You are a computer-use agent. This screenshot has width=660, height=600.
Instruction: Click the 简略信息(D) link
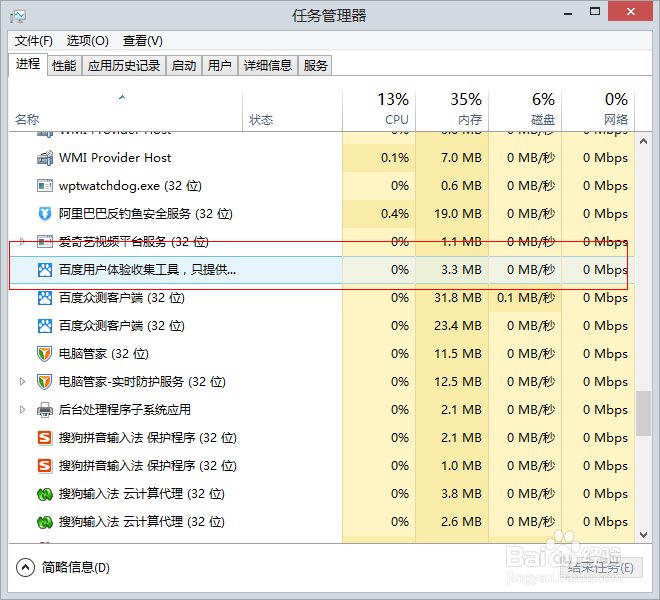pyautogui.click(x=76, y=568)
